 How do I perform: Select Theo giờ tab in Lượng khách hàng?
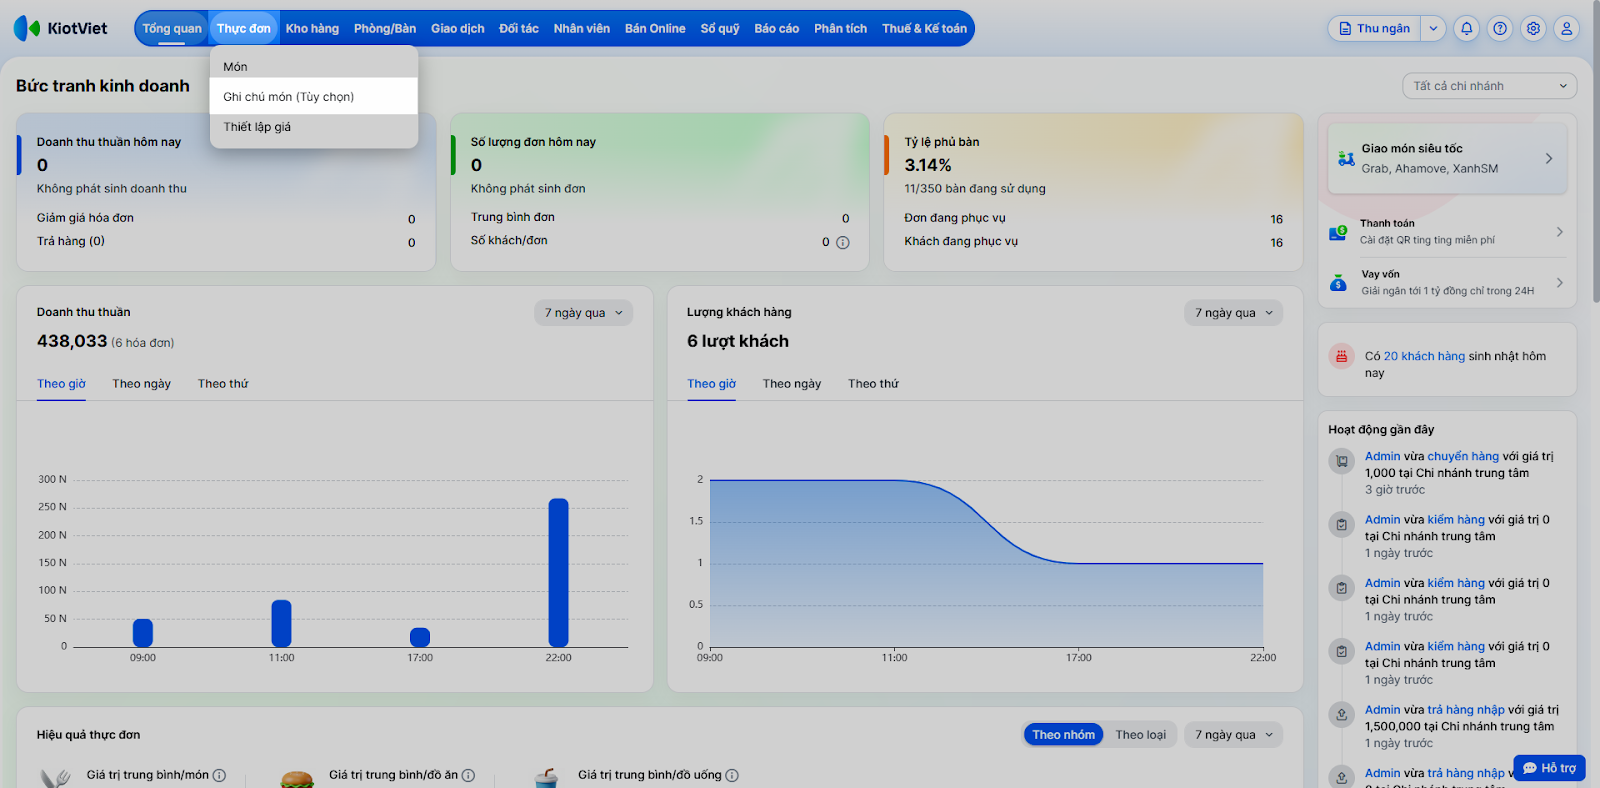[711, 384]
